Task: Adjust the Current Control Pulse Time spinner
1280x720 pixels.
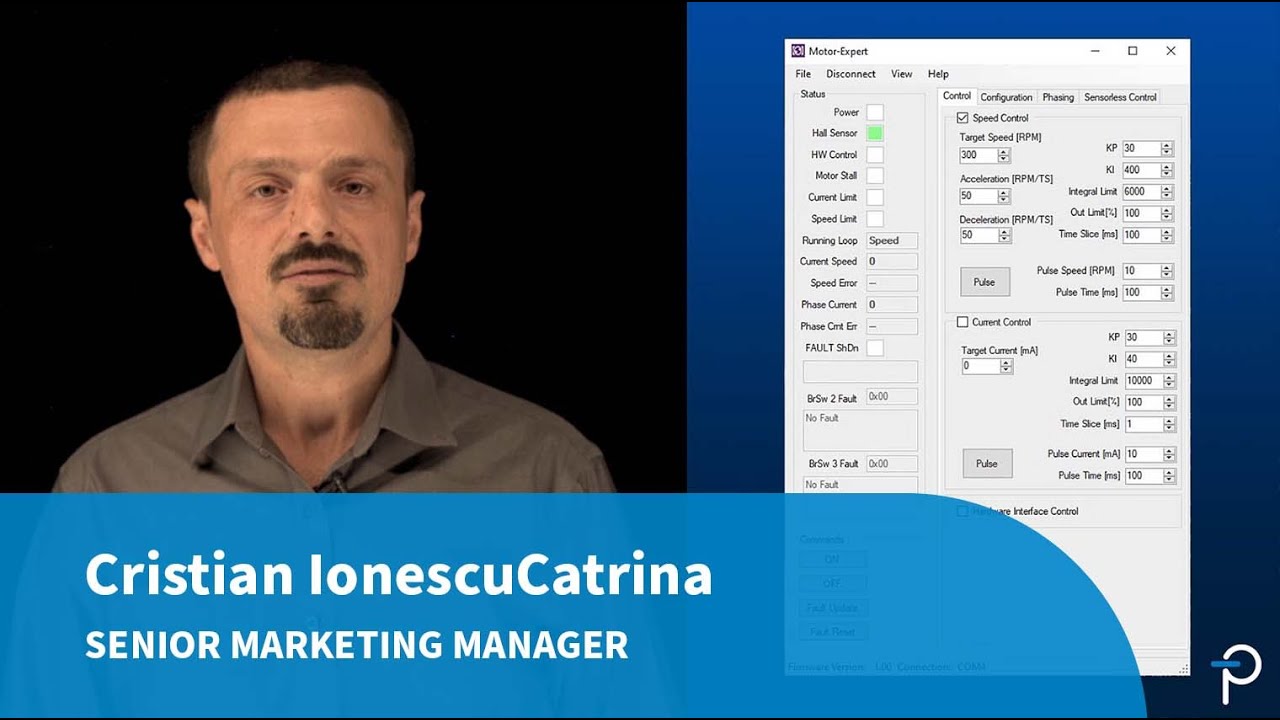Action: coord(1169,476)
